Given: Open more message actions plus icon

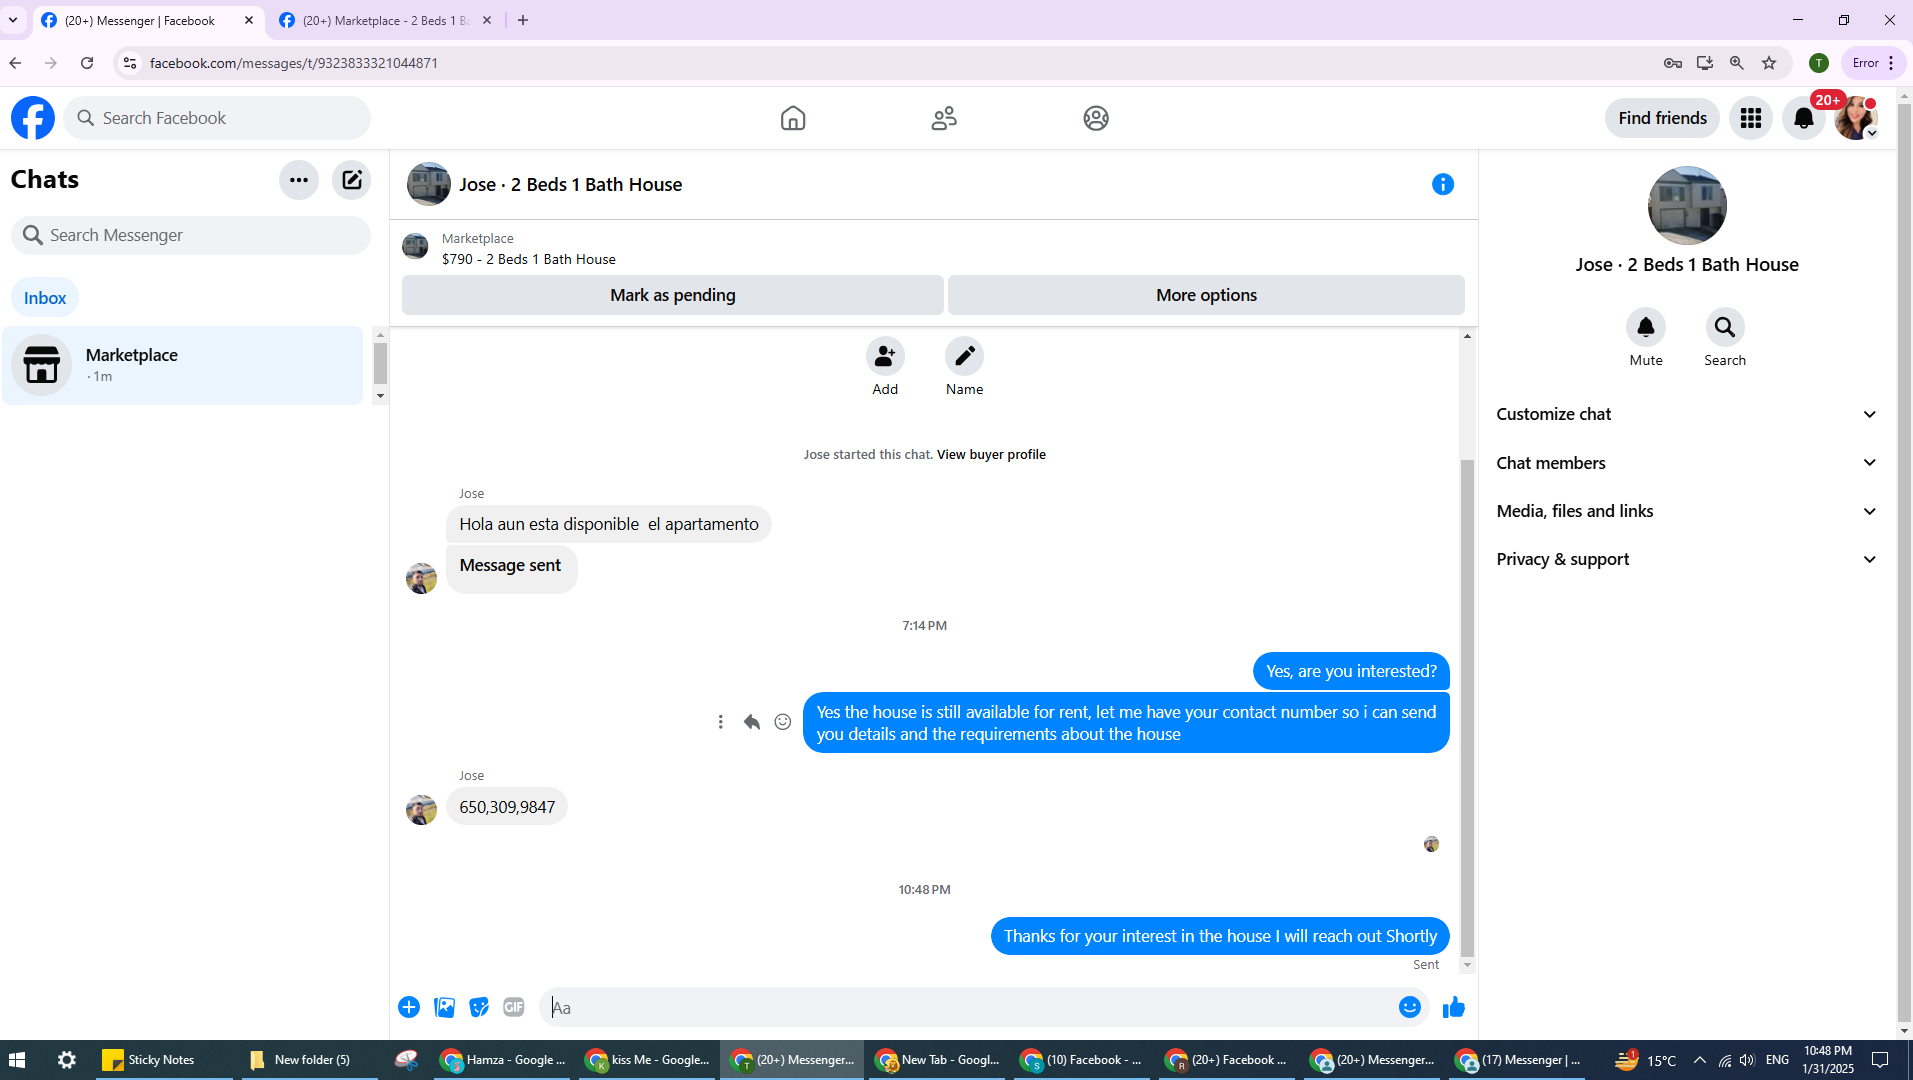Looking at the screenshot, I should 409,1007.
